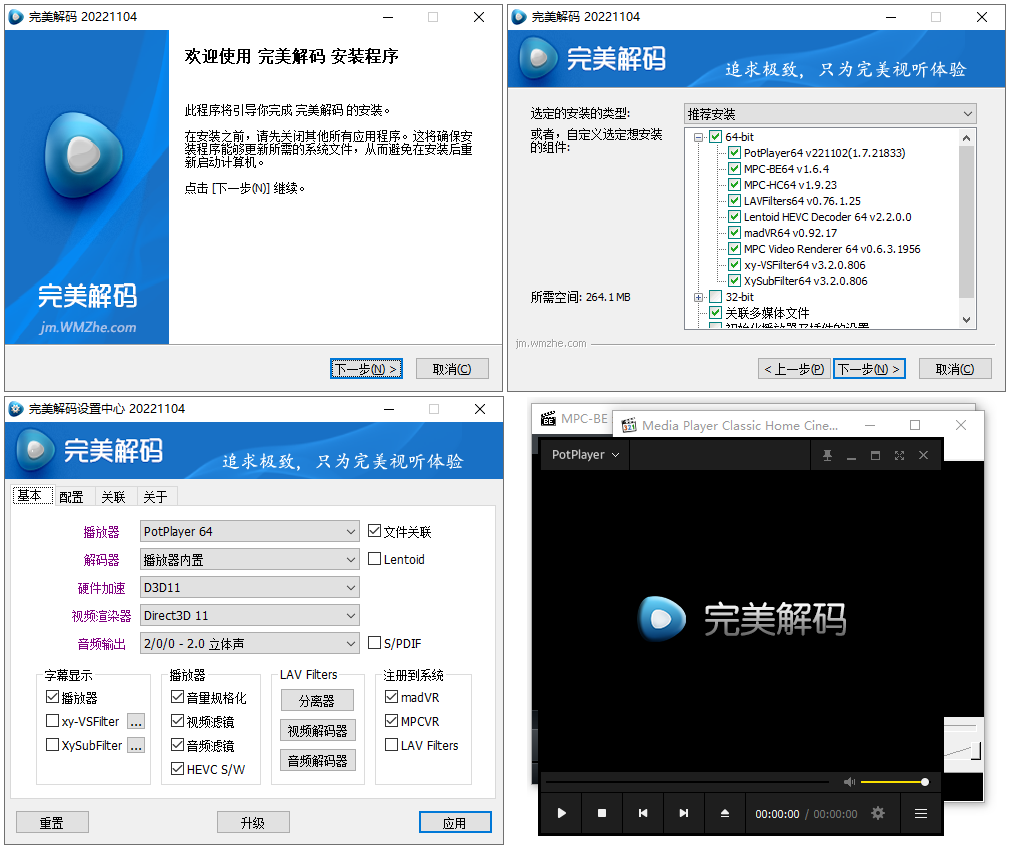Uncheck madVR in 注册到系统 group
This screenshot has width=1010, height=850.
[x=390, y=697]
